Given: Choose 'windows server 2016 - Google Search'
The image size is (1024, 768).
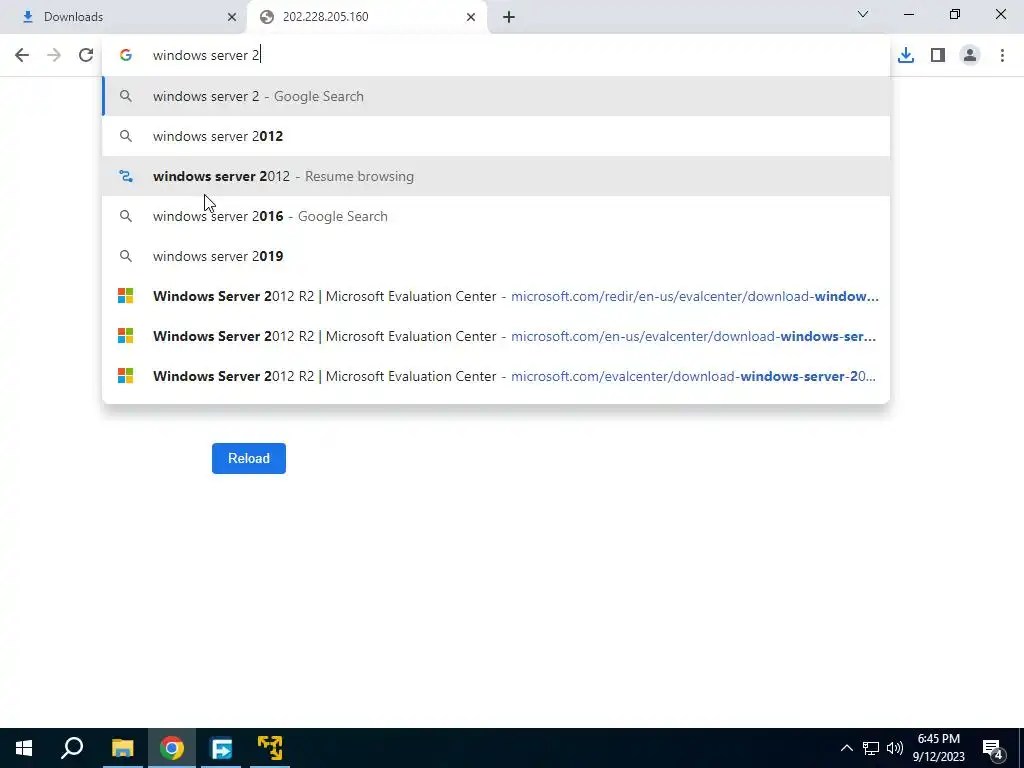Looking at the screenshot, I should pyautogui.click(x=496, y=216).
